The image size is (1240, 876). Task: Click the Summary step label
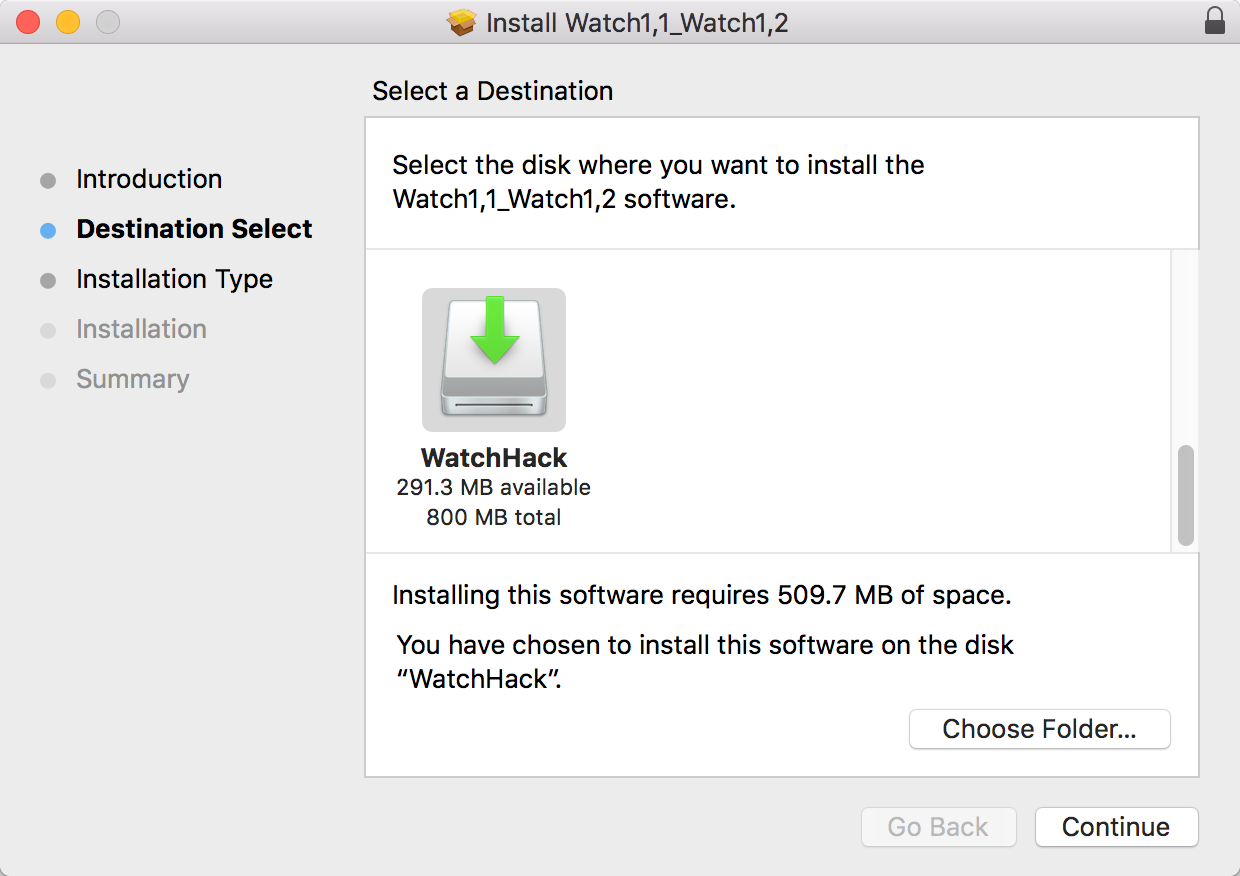132,379
